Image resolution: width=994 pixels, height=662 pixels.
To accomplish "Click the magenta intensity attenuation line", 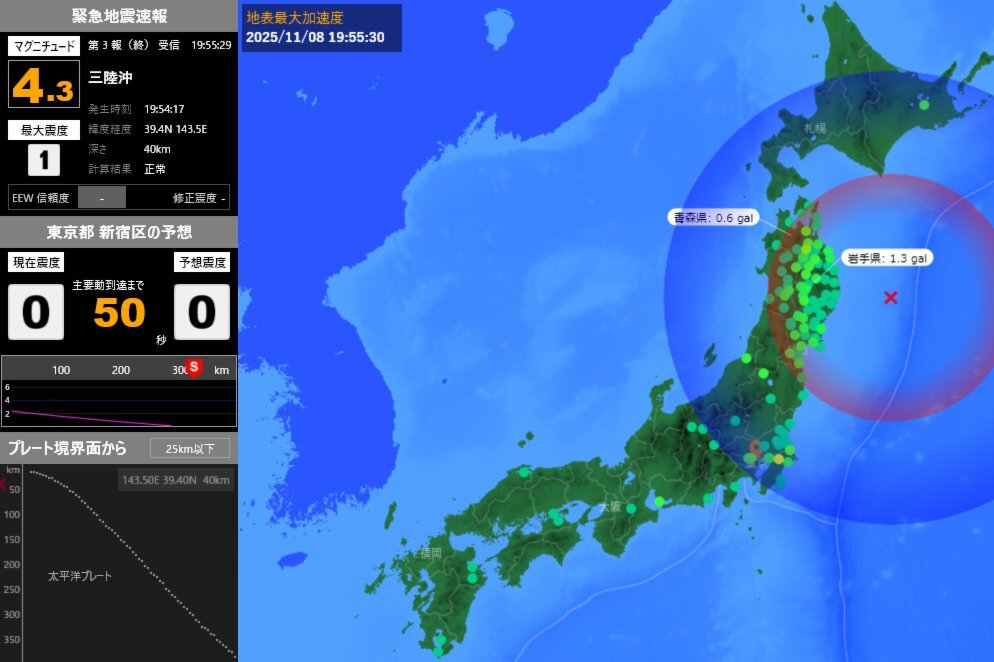I will coord(91,419).
